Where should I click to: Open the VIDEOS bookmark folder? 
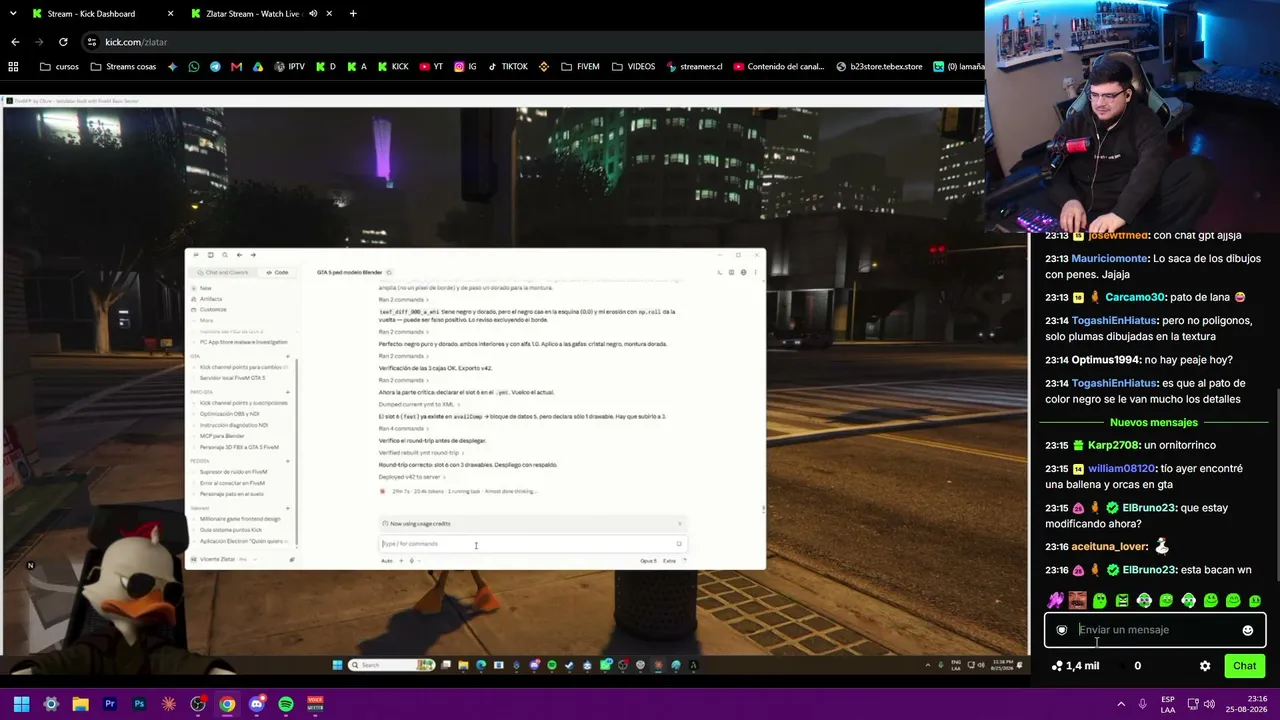pos(634,67)
